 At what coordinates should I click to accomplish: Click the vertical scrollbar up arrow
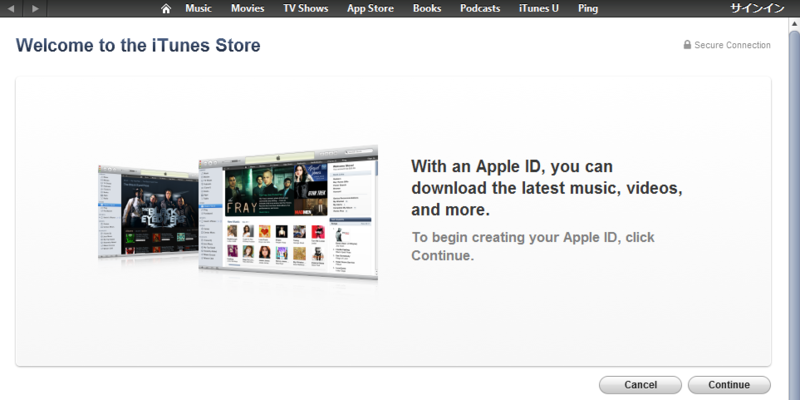tap(794, 24)
